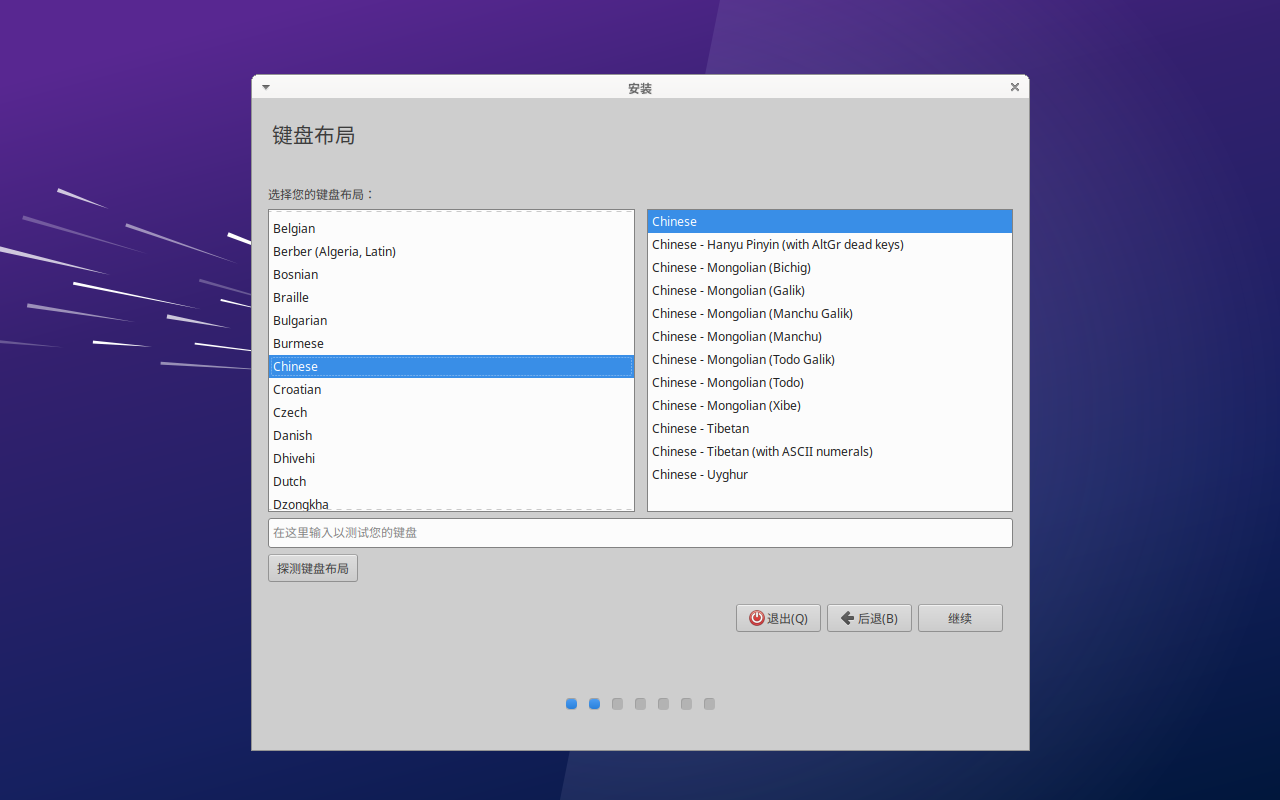
Task: Open the window menu arrow in title bar
Action: tap(266, 87)
